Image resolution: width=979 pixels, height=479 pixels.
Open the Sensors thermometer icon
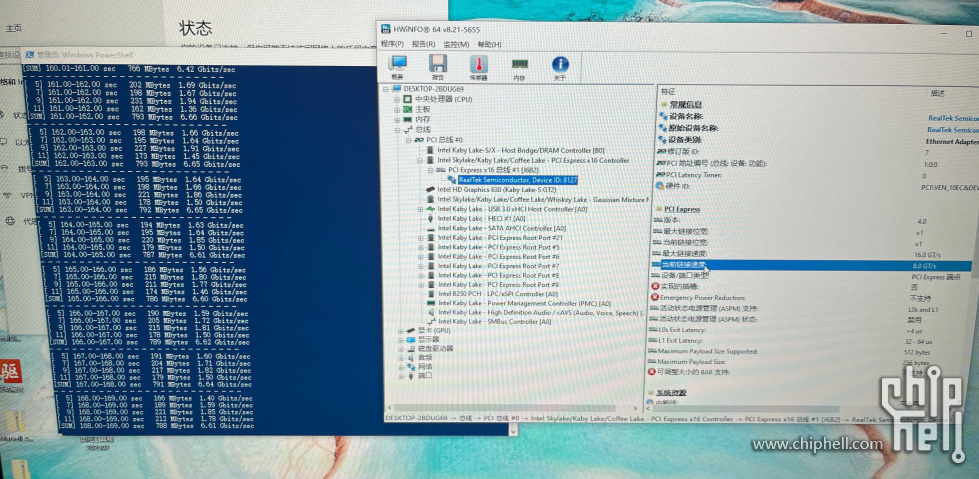[478, 66]
